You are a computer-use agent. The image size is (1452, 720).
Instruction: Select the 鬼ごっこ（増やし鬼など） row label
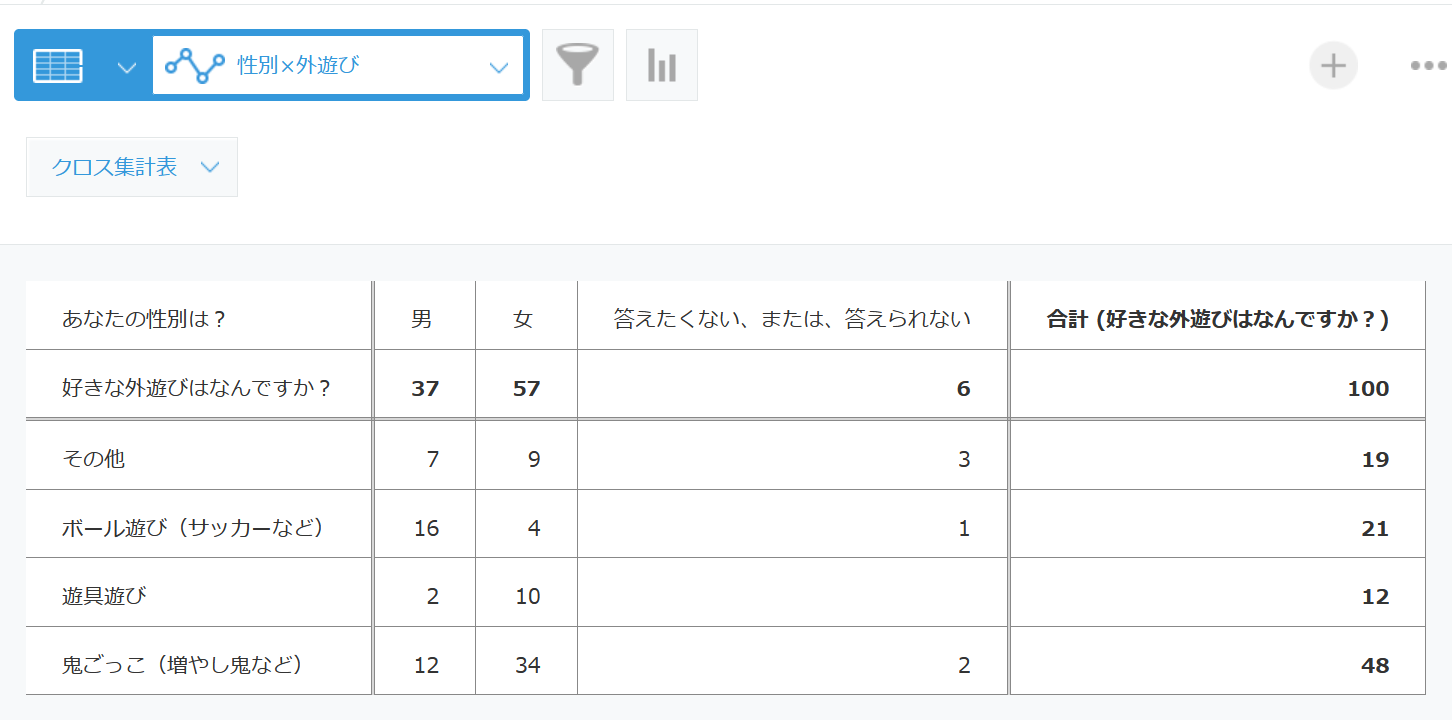click(182, 664)
